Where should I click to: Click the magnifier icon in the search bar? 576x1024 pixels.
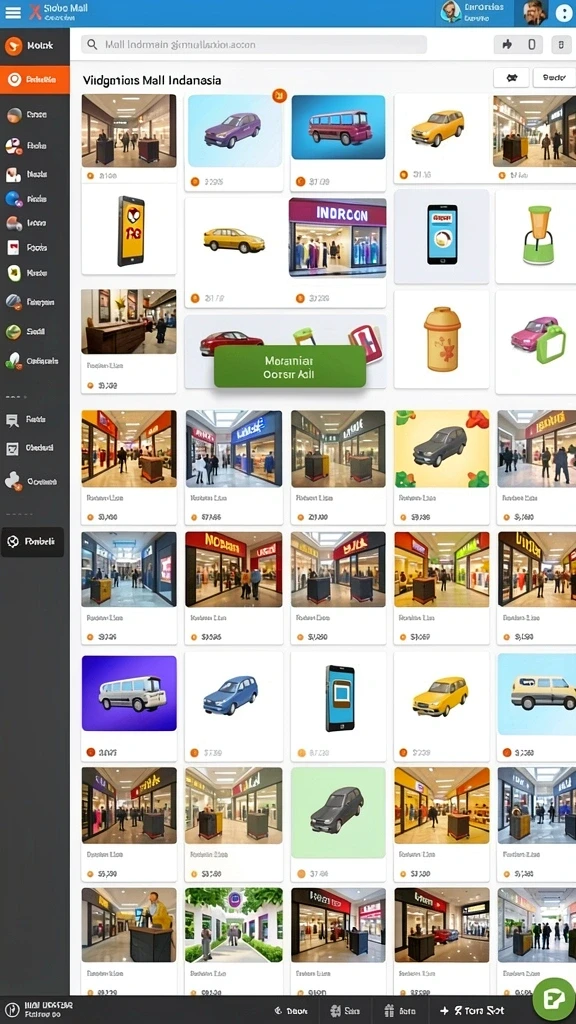pos(93,44)
